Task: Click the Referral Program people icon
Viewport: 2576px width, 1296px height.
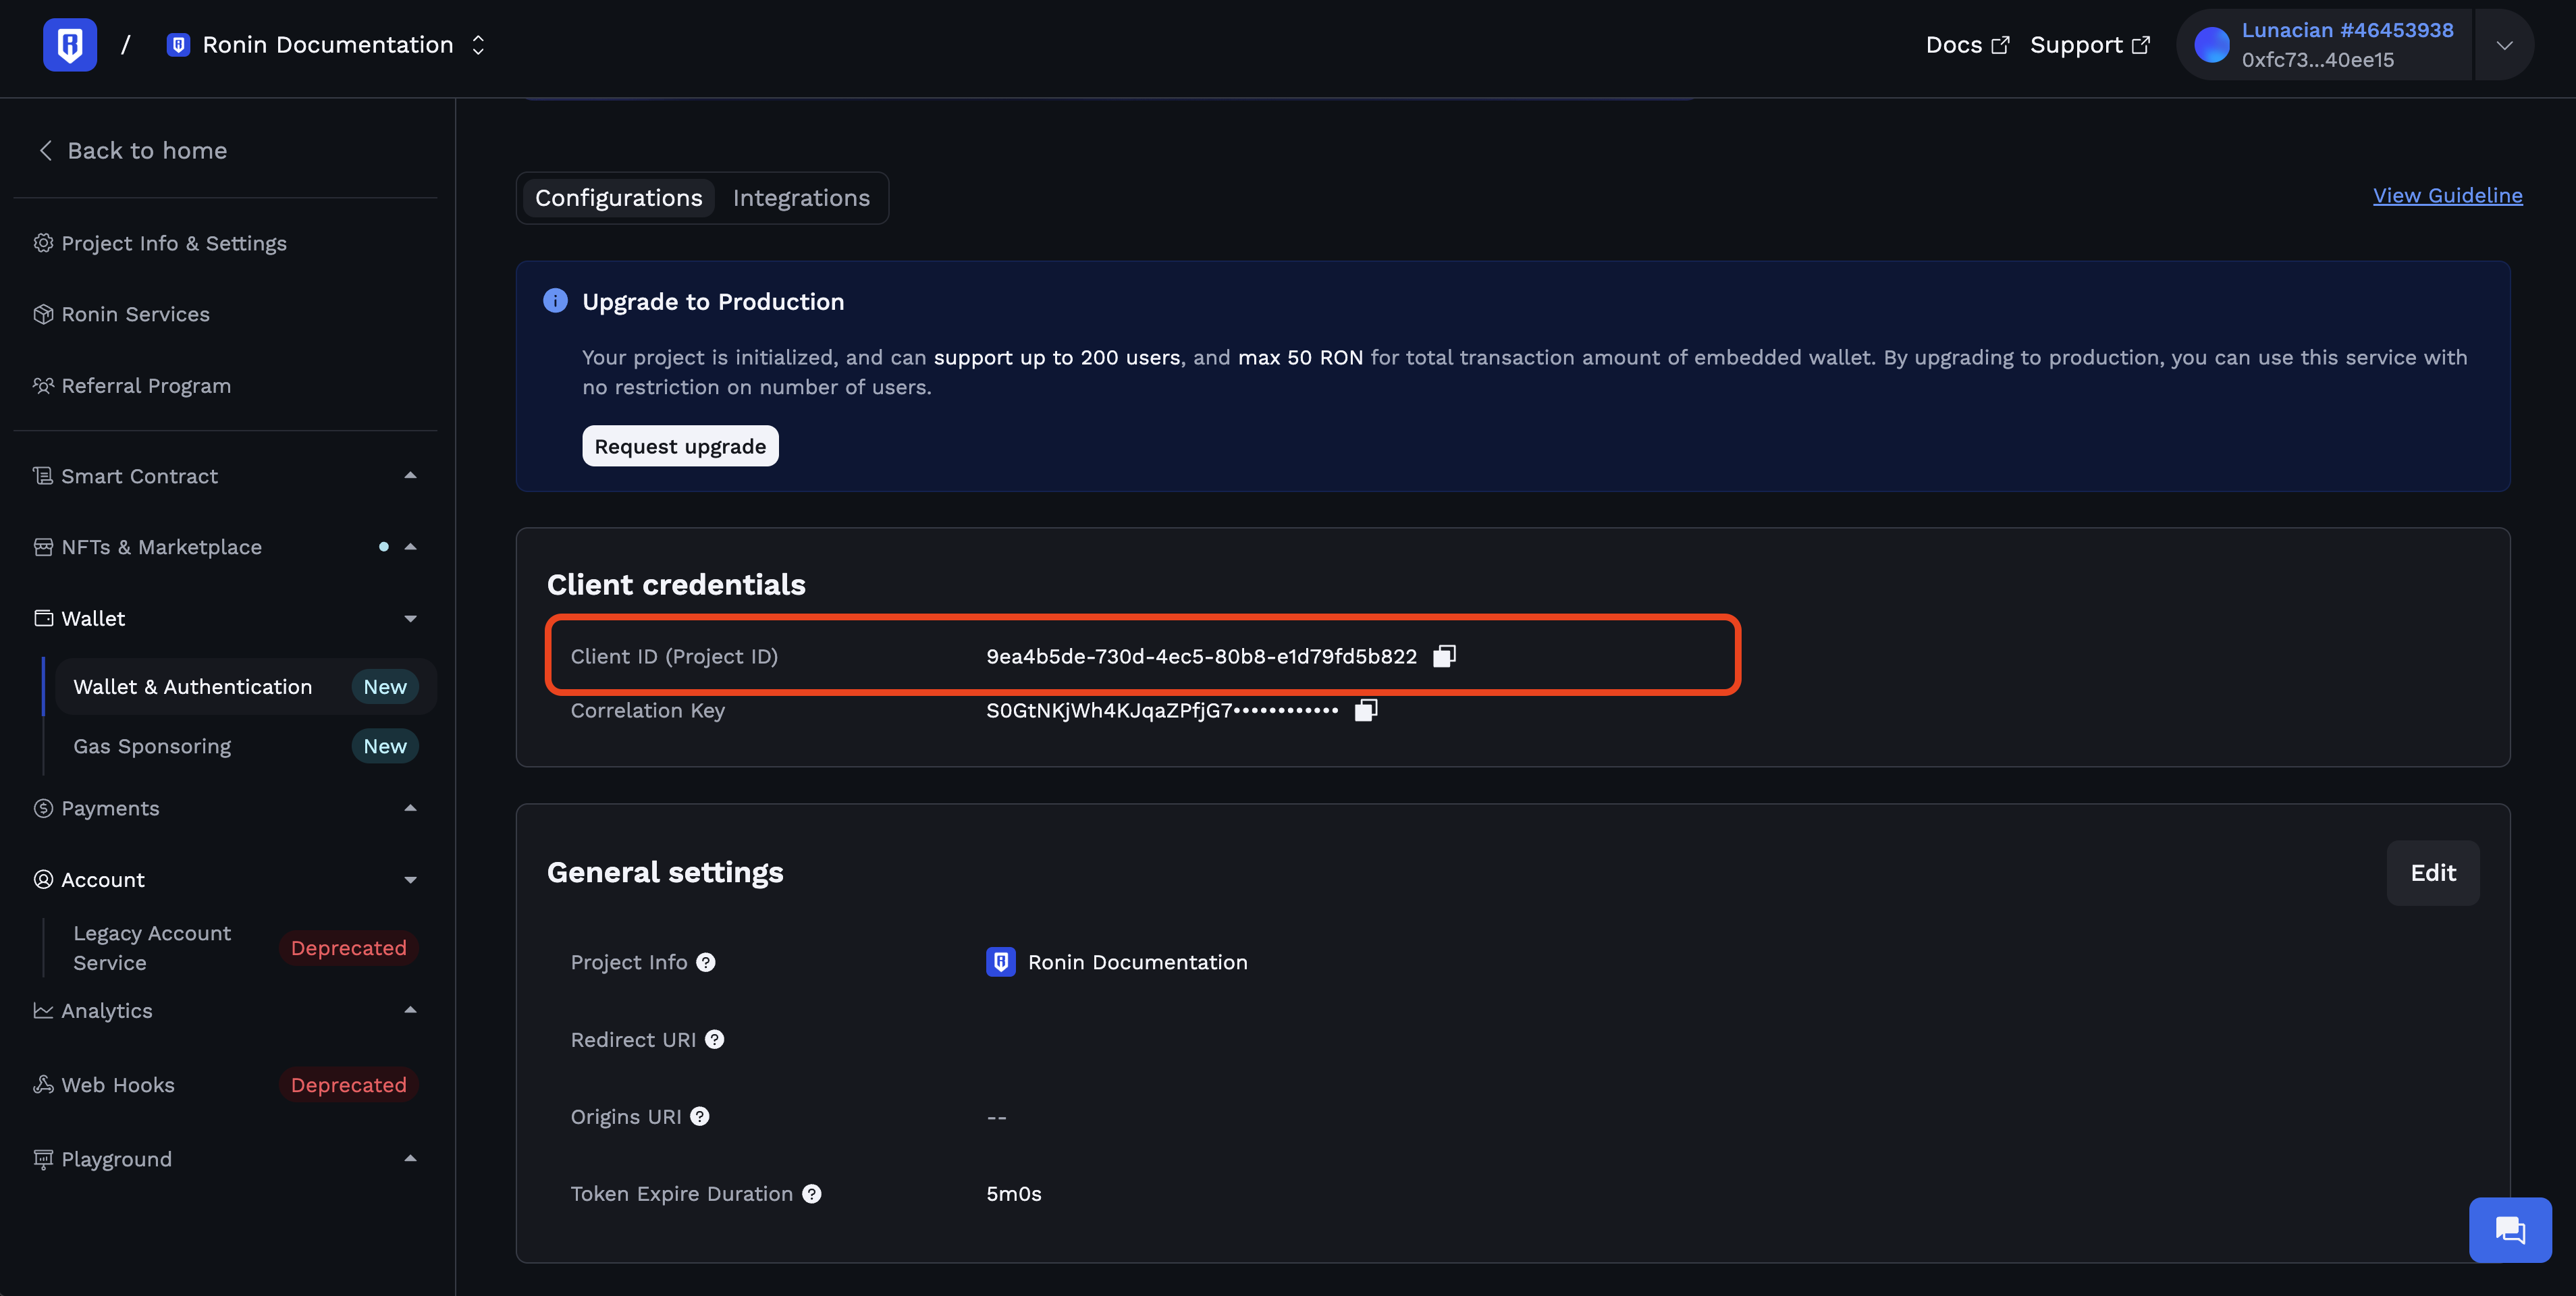Action: (x=43, y=386)
